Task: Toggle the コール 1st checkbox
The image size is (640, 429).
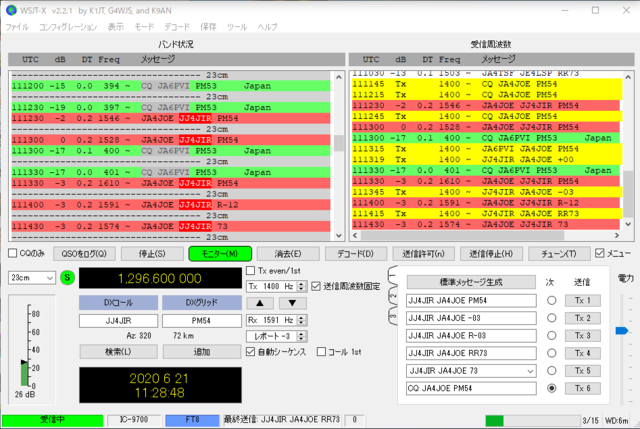Action: (x=322, y=351)
